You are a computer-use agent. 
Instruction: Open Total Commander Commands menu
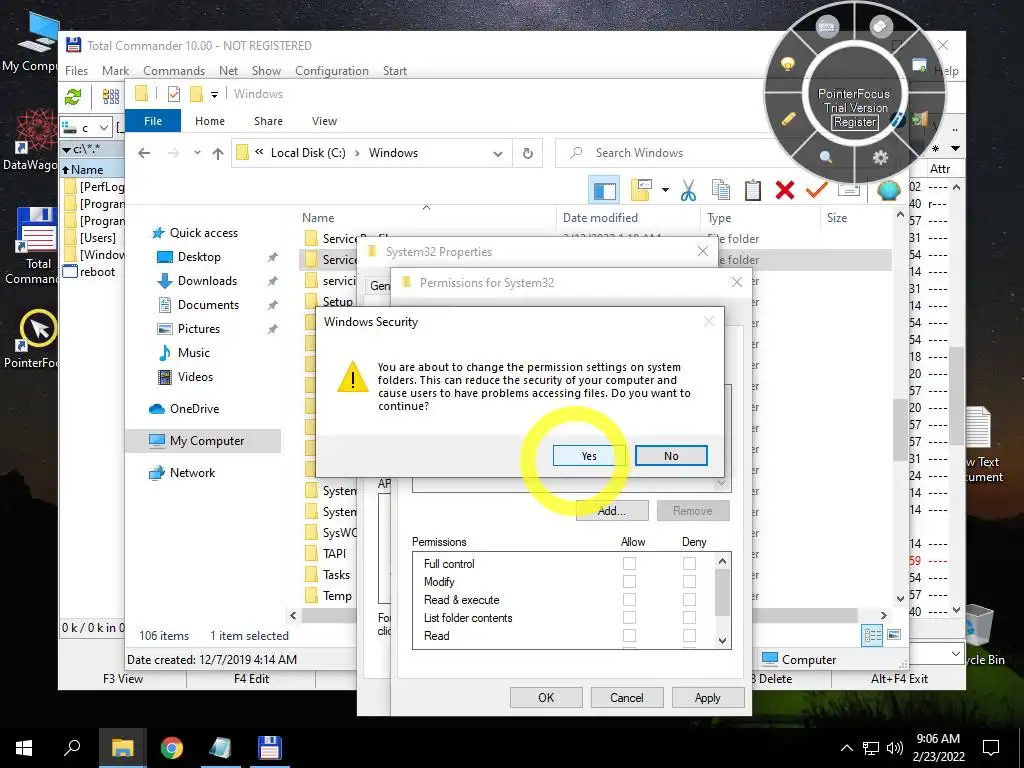(x=174, y=71)
